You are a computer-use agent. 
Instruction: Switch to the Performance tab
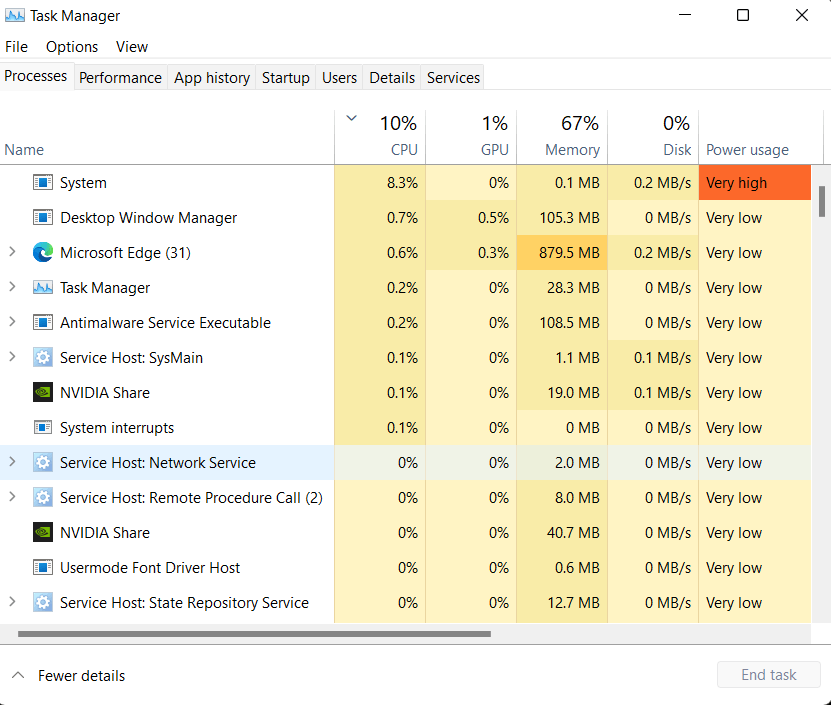pos(120,77)
